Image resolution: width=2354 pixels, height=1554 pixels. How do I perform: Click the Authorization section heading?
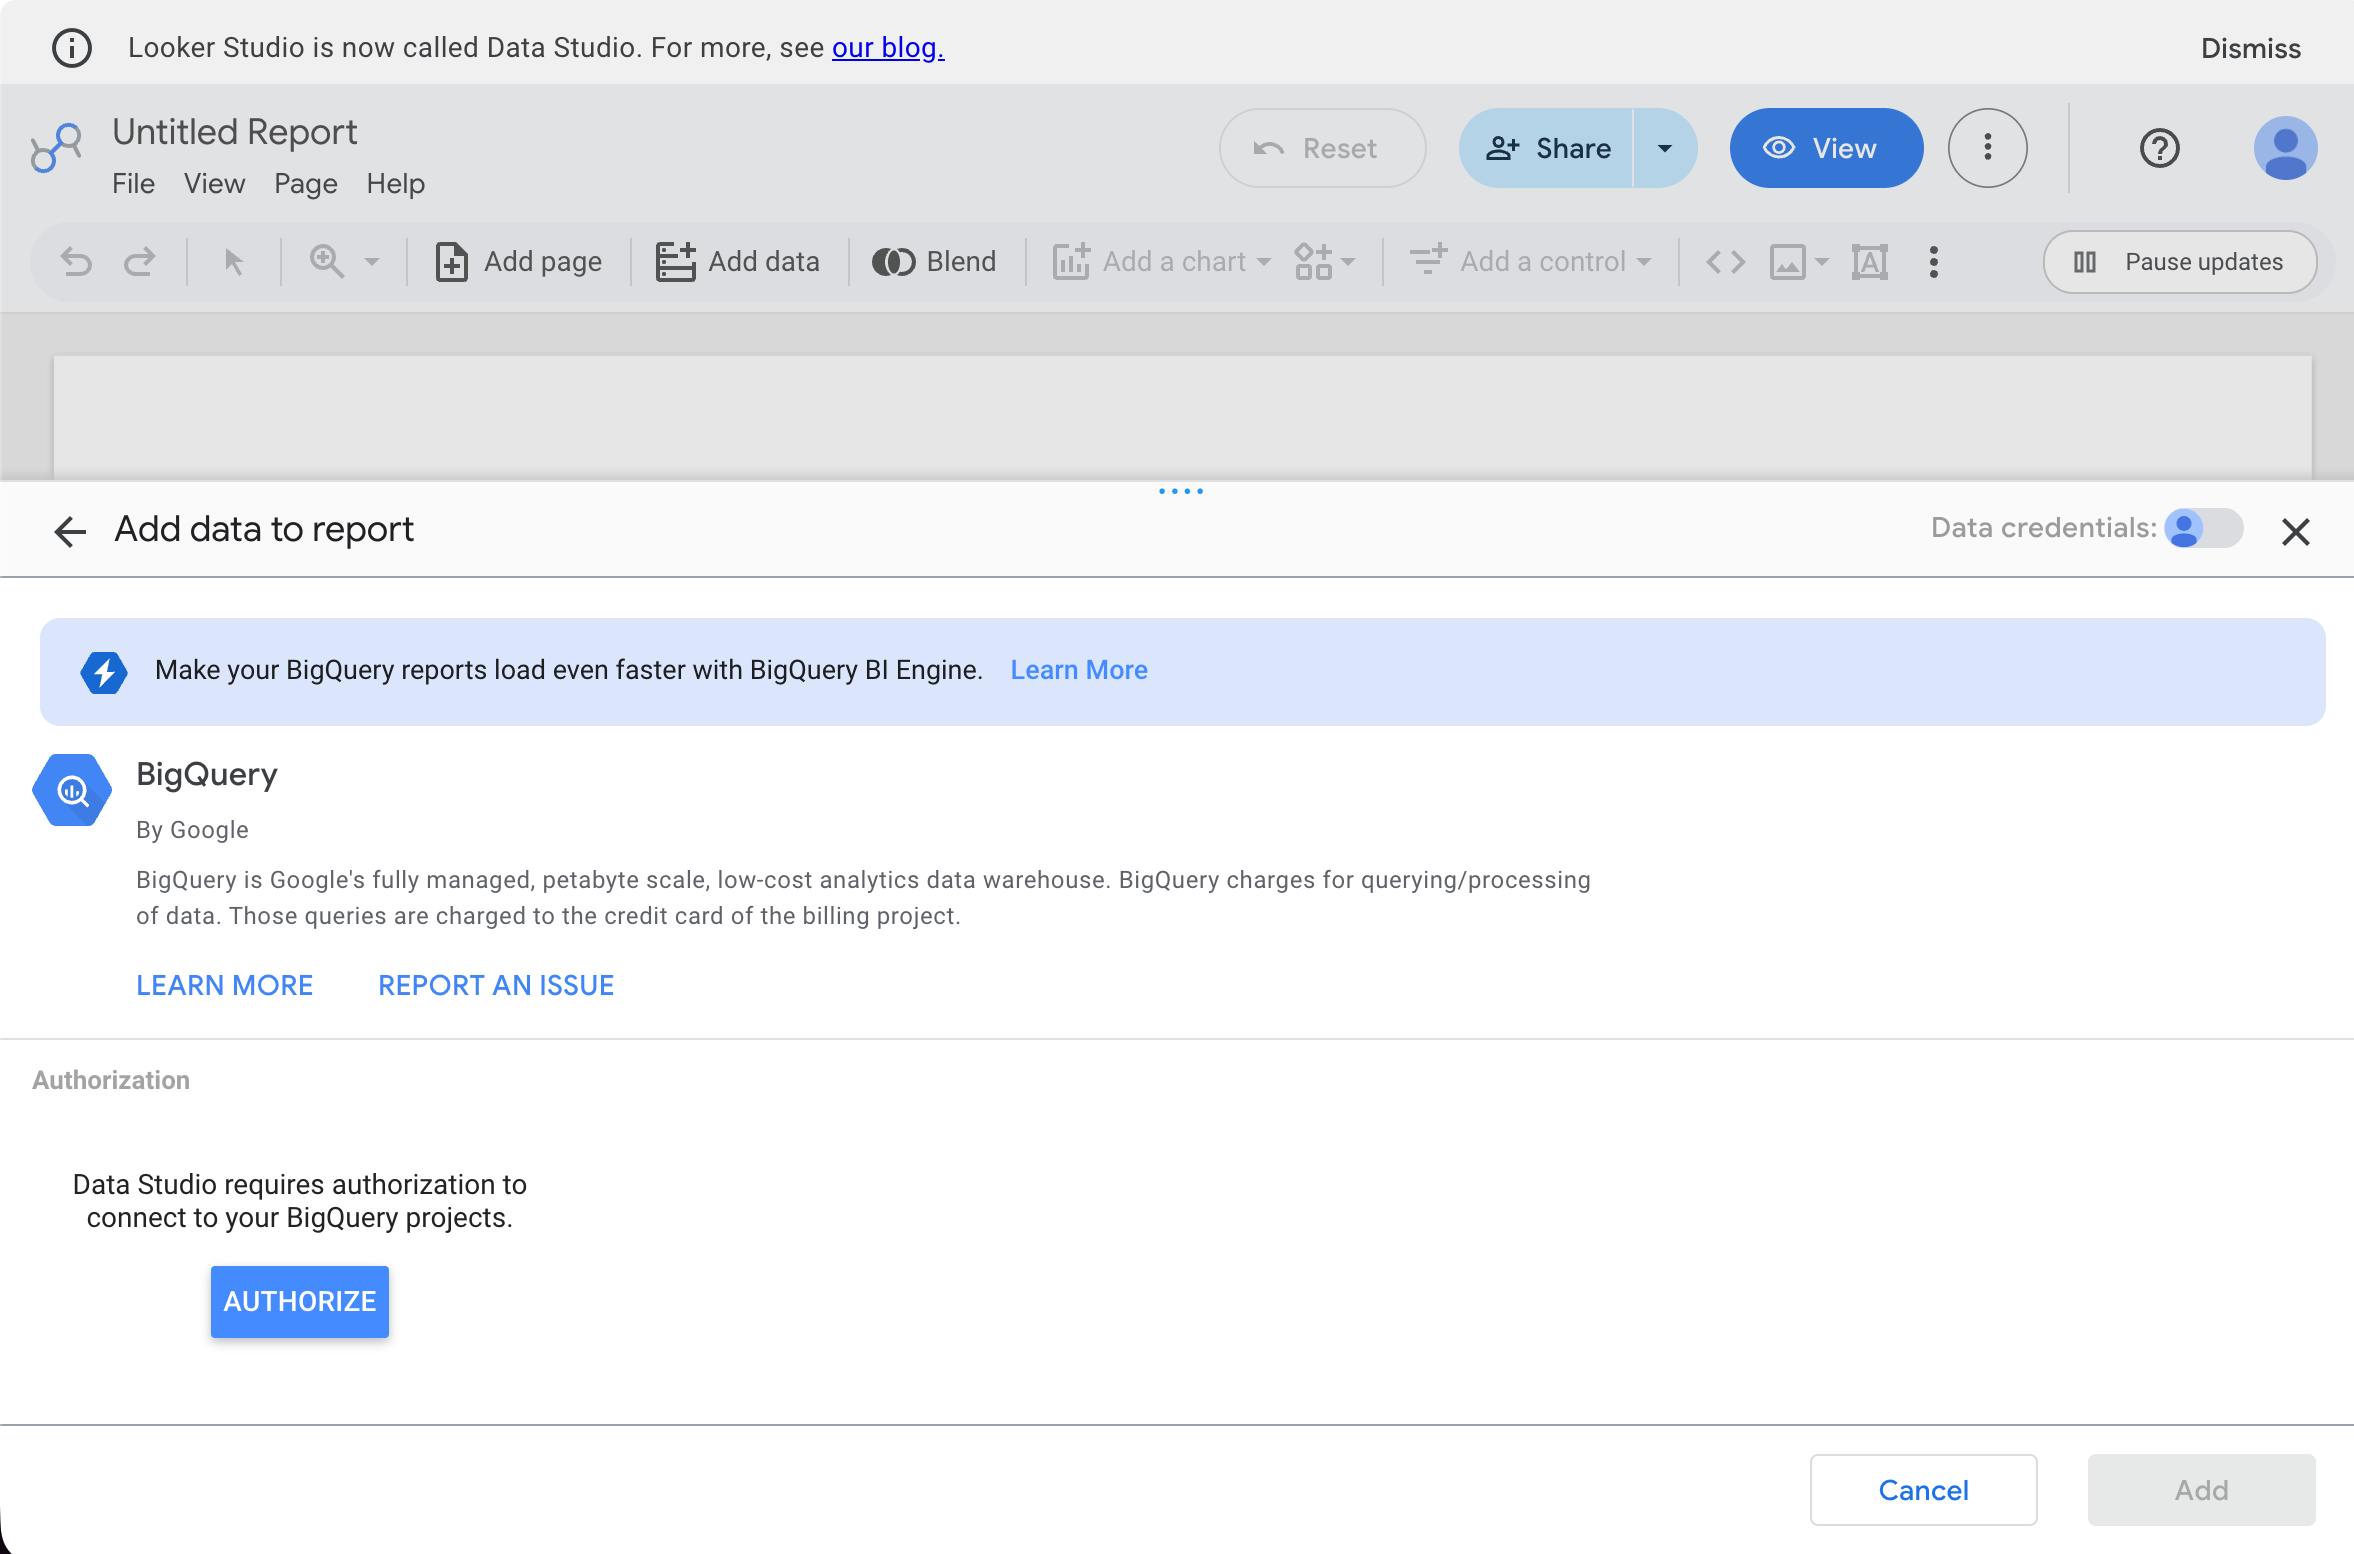click(x=111, y=1080)
